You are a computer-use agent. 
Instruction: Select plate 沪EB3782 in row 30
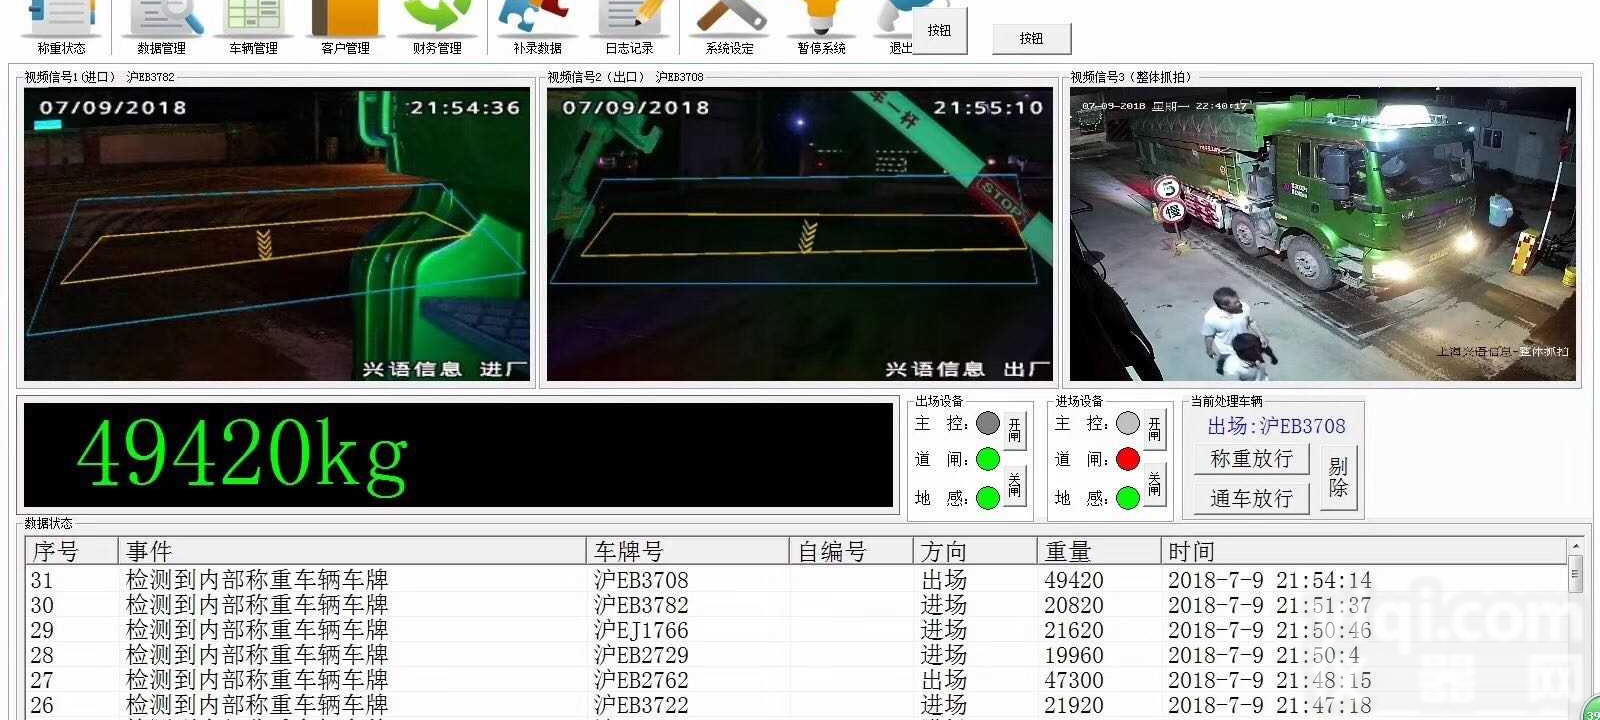tap(640, 605)
